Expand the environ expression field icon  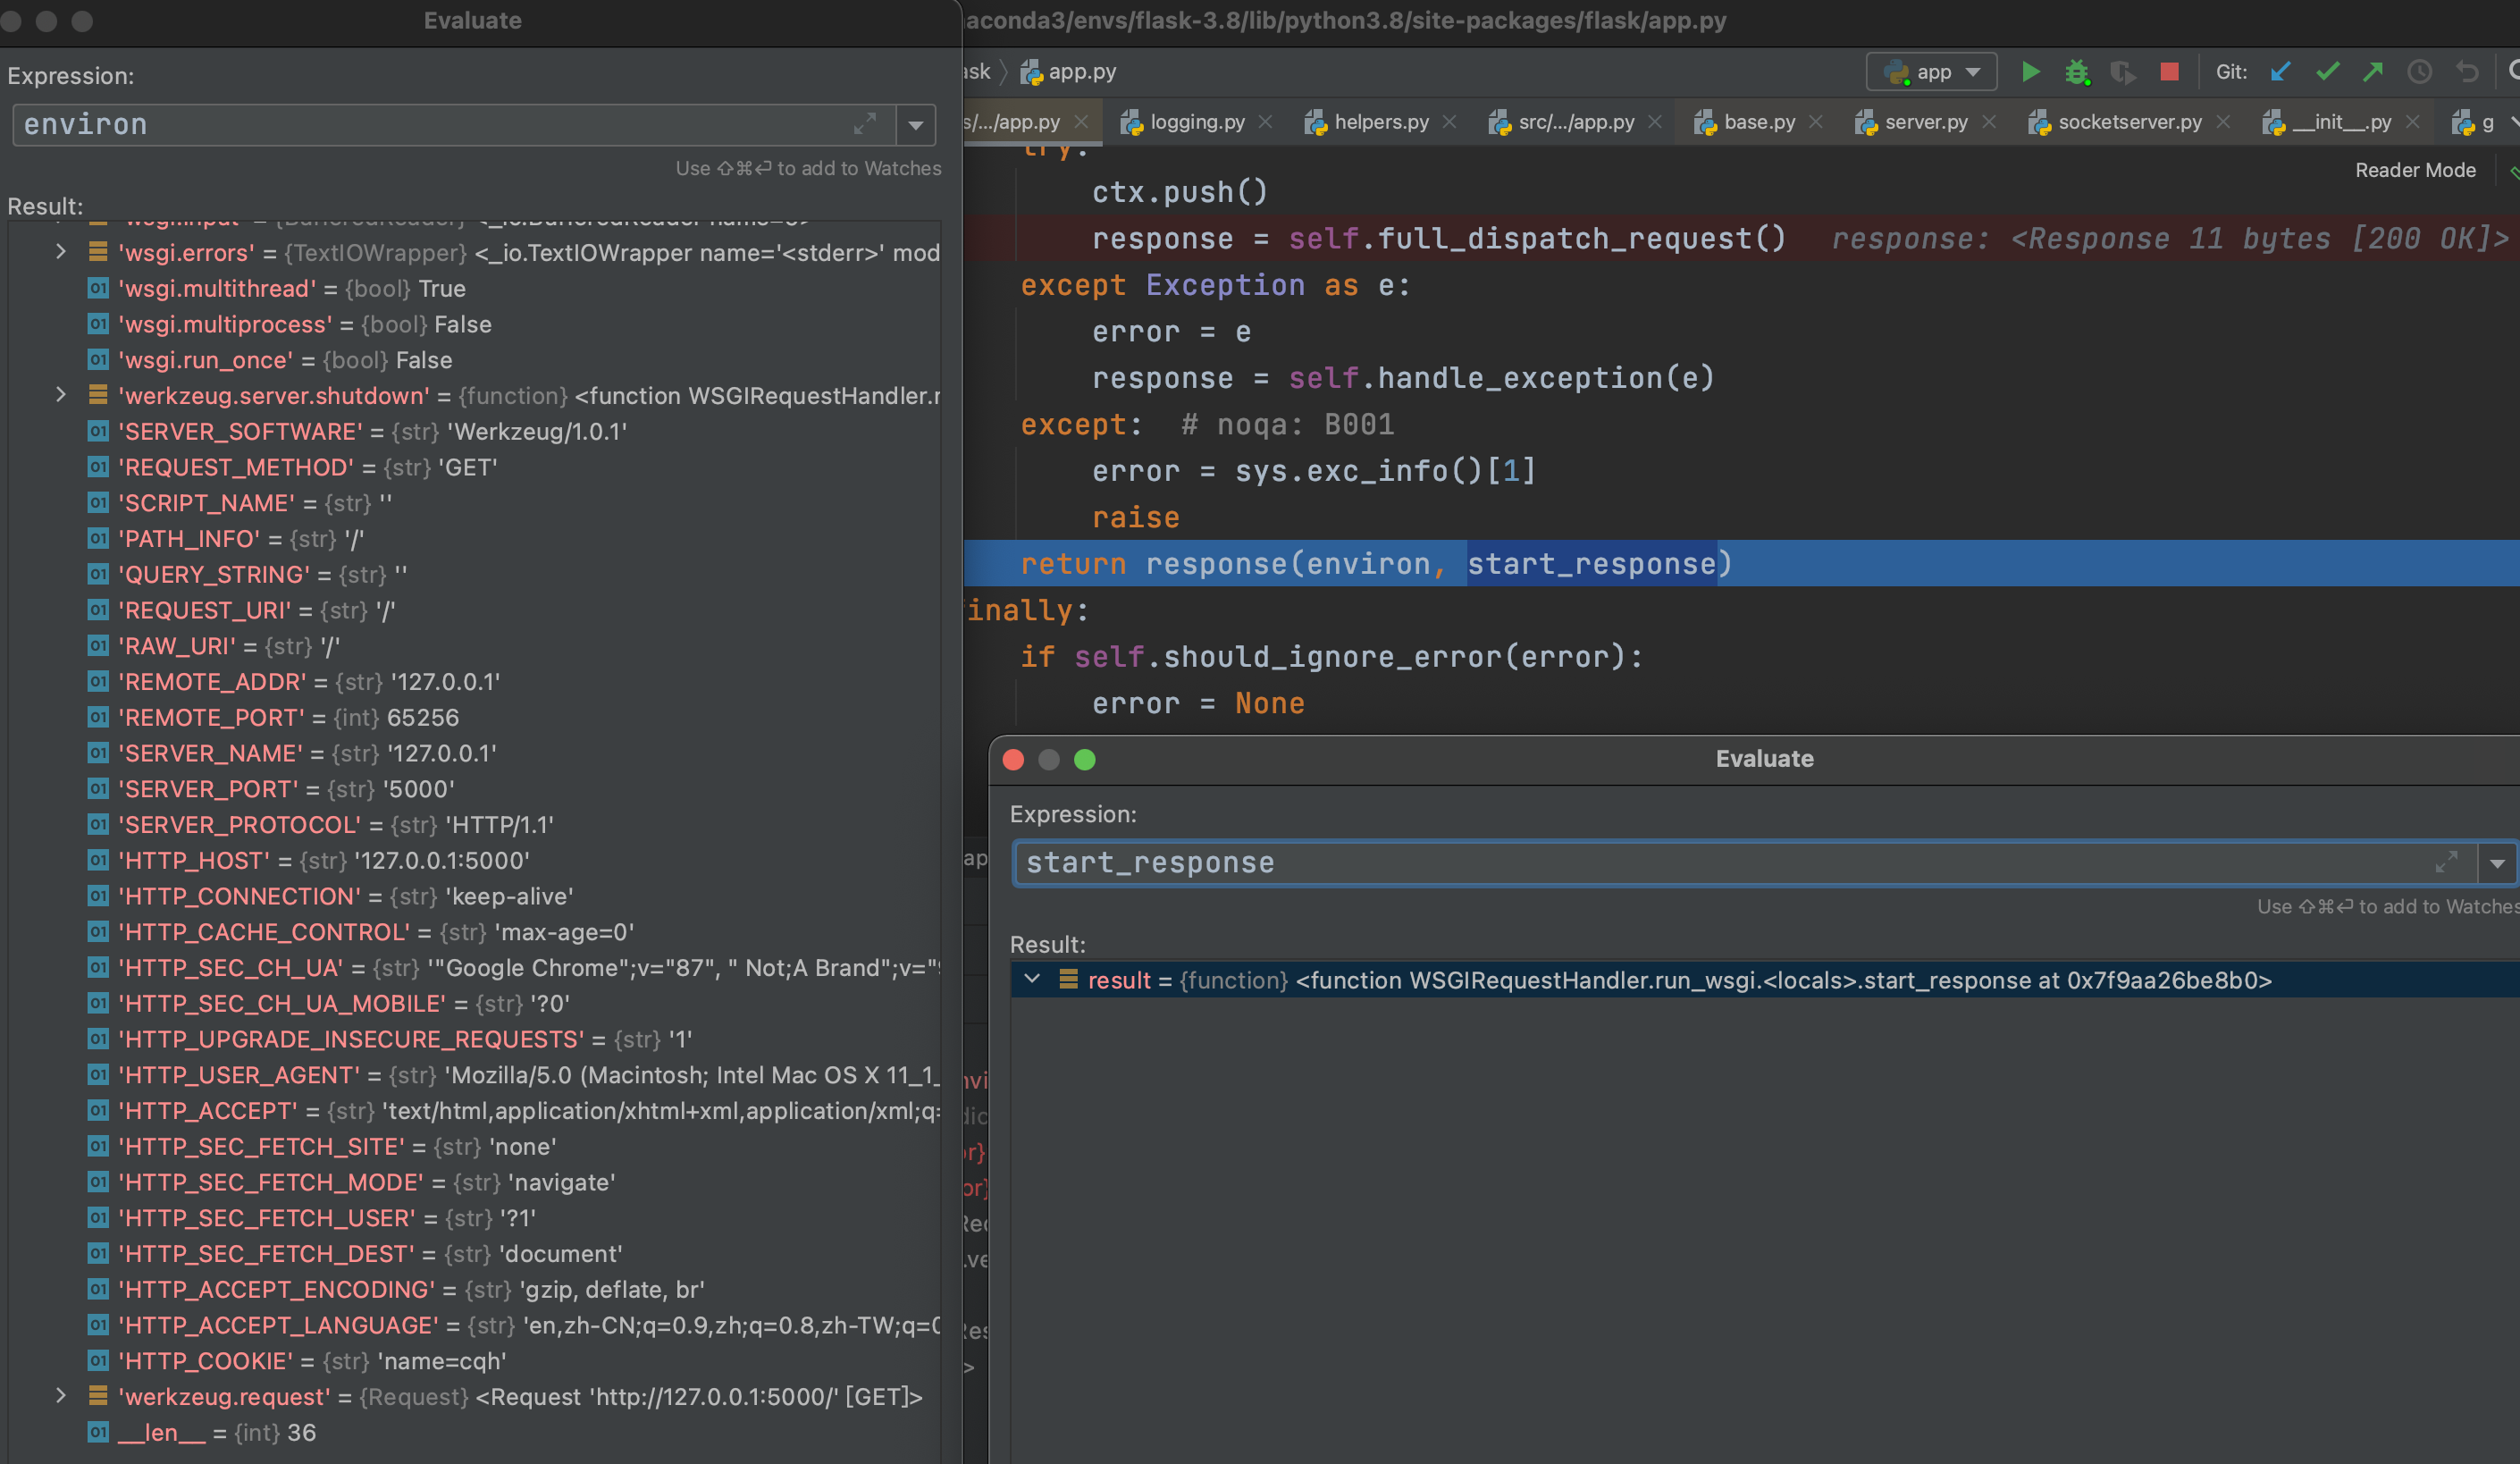pyautogui.click(x=865, y=124)
